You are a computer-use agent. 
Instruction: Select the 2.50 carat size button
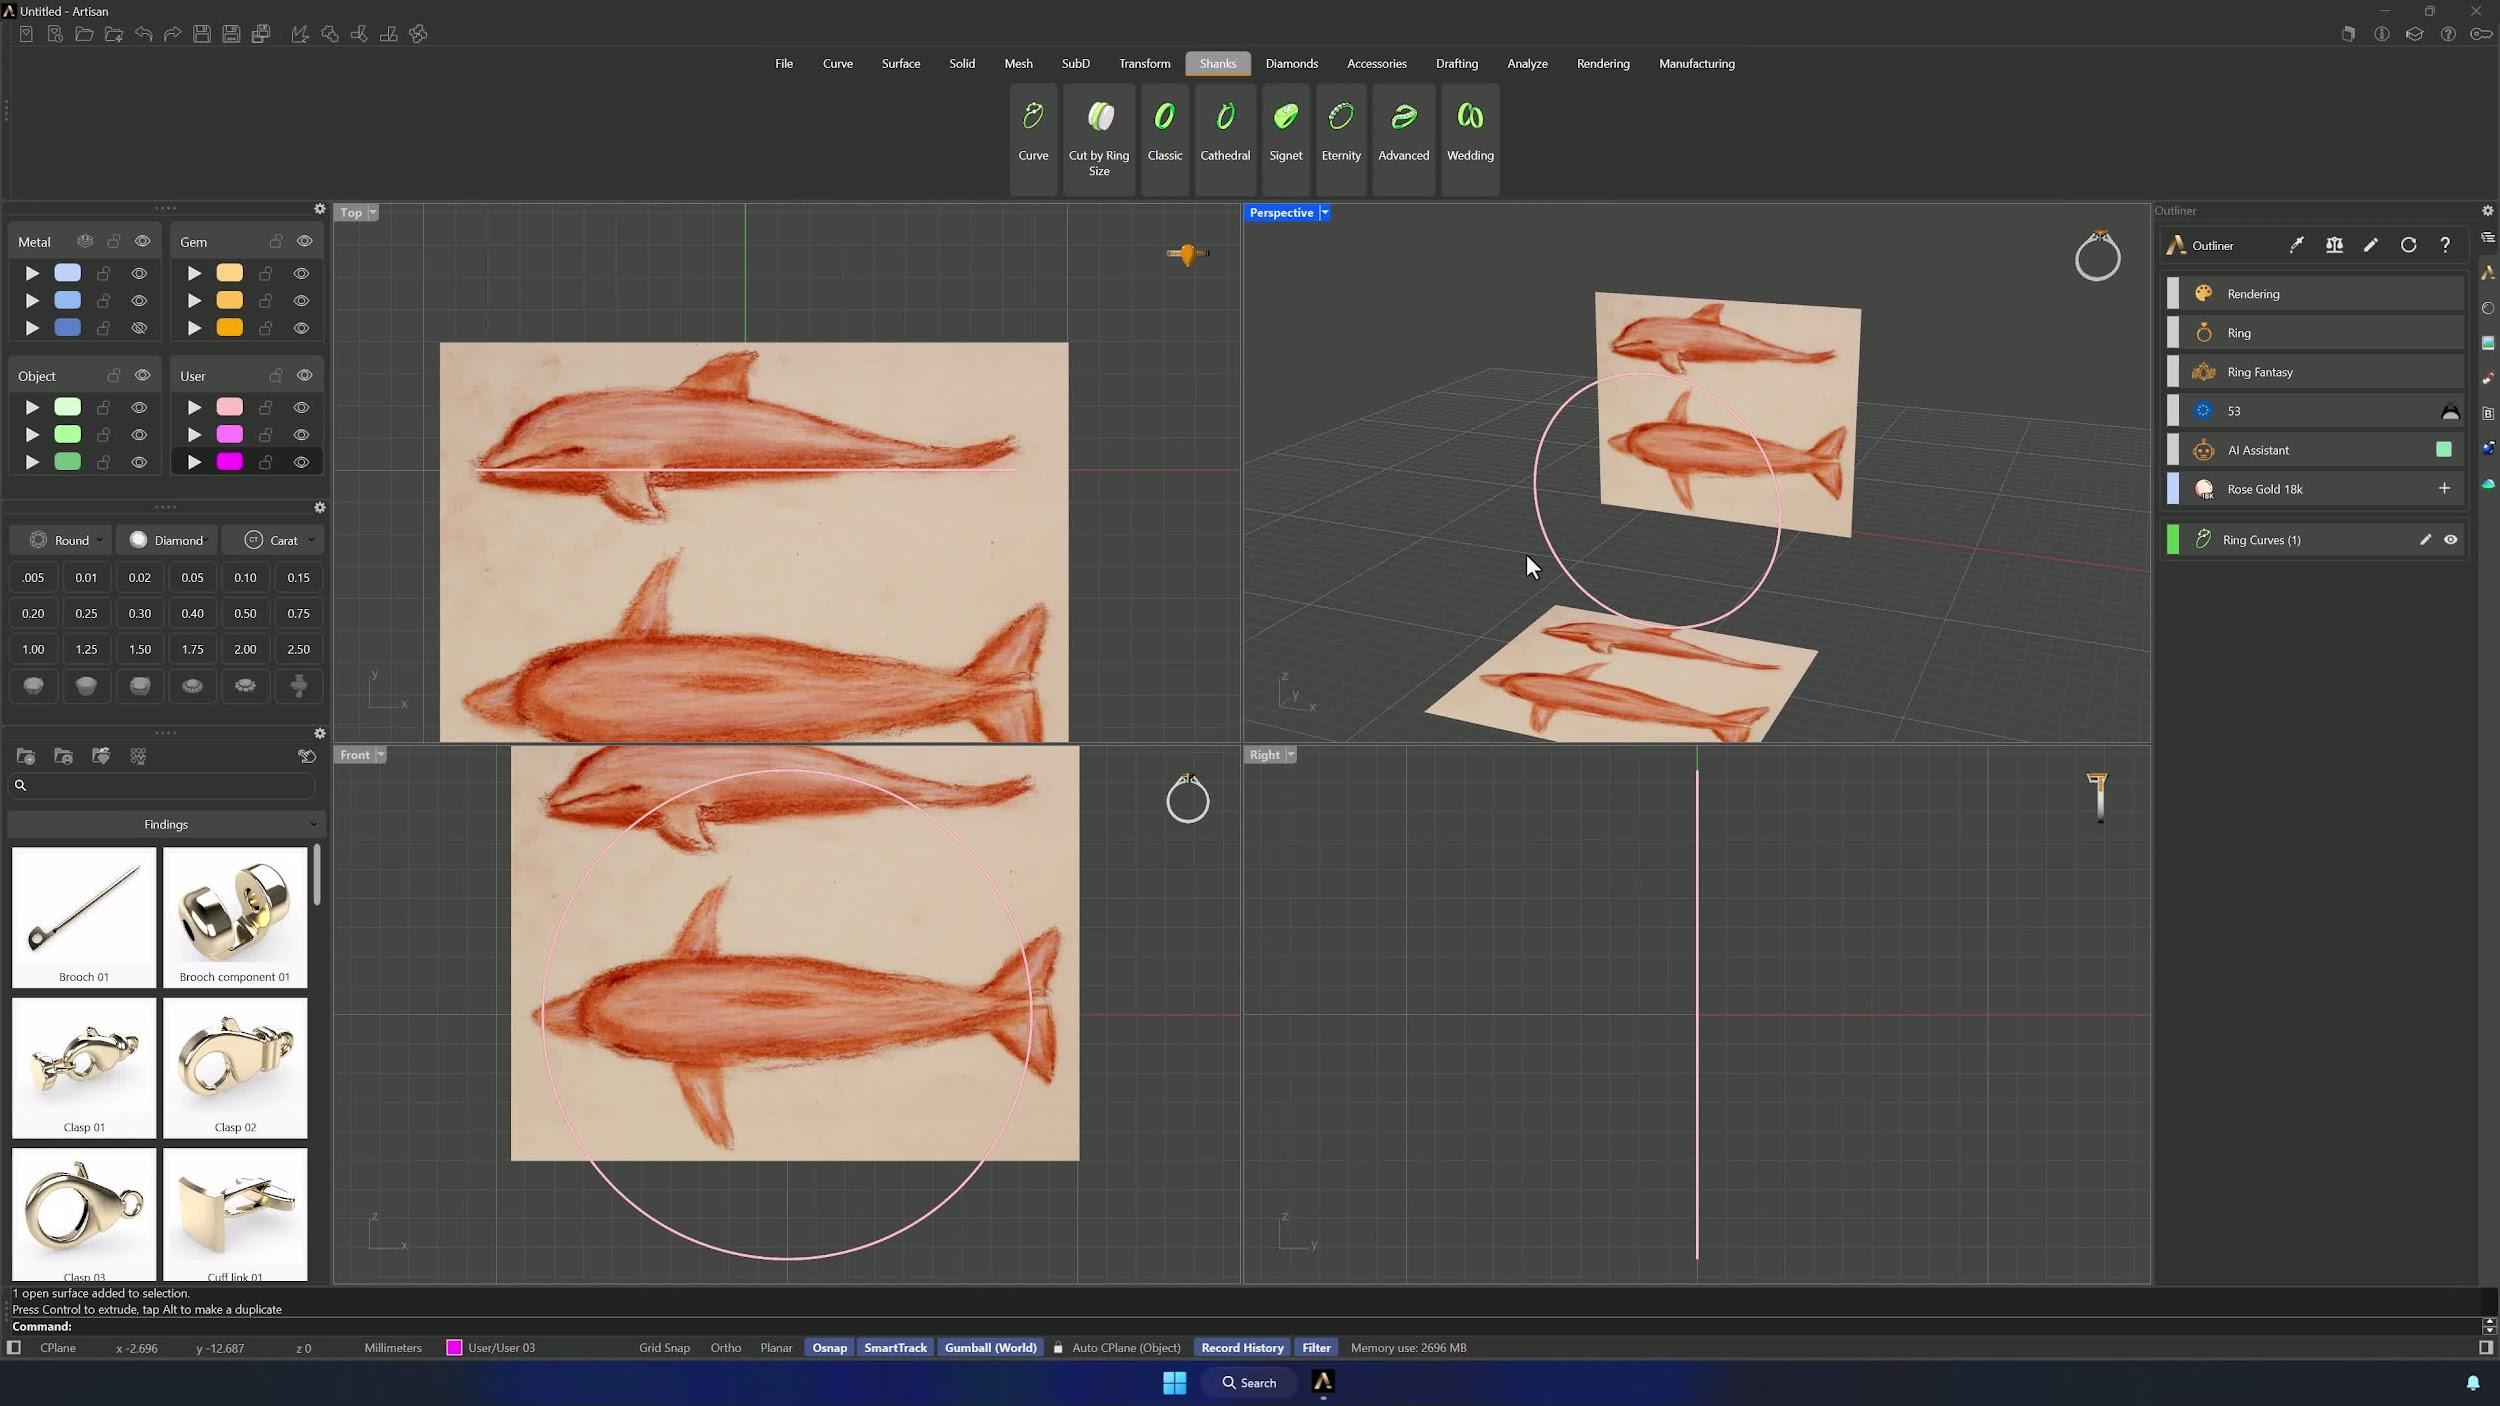298,650
